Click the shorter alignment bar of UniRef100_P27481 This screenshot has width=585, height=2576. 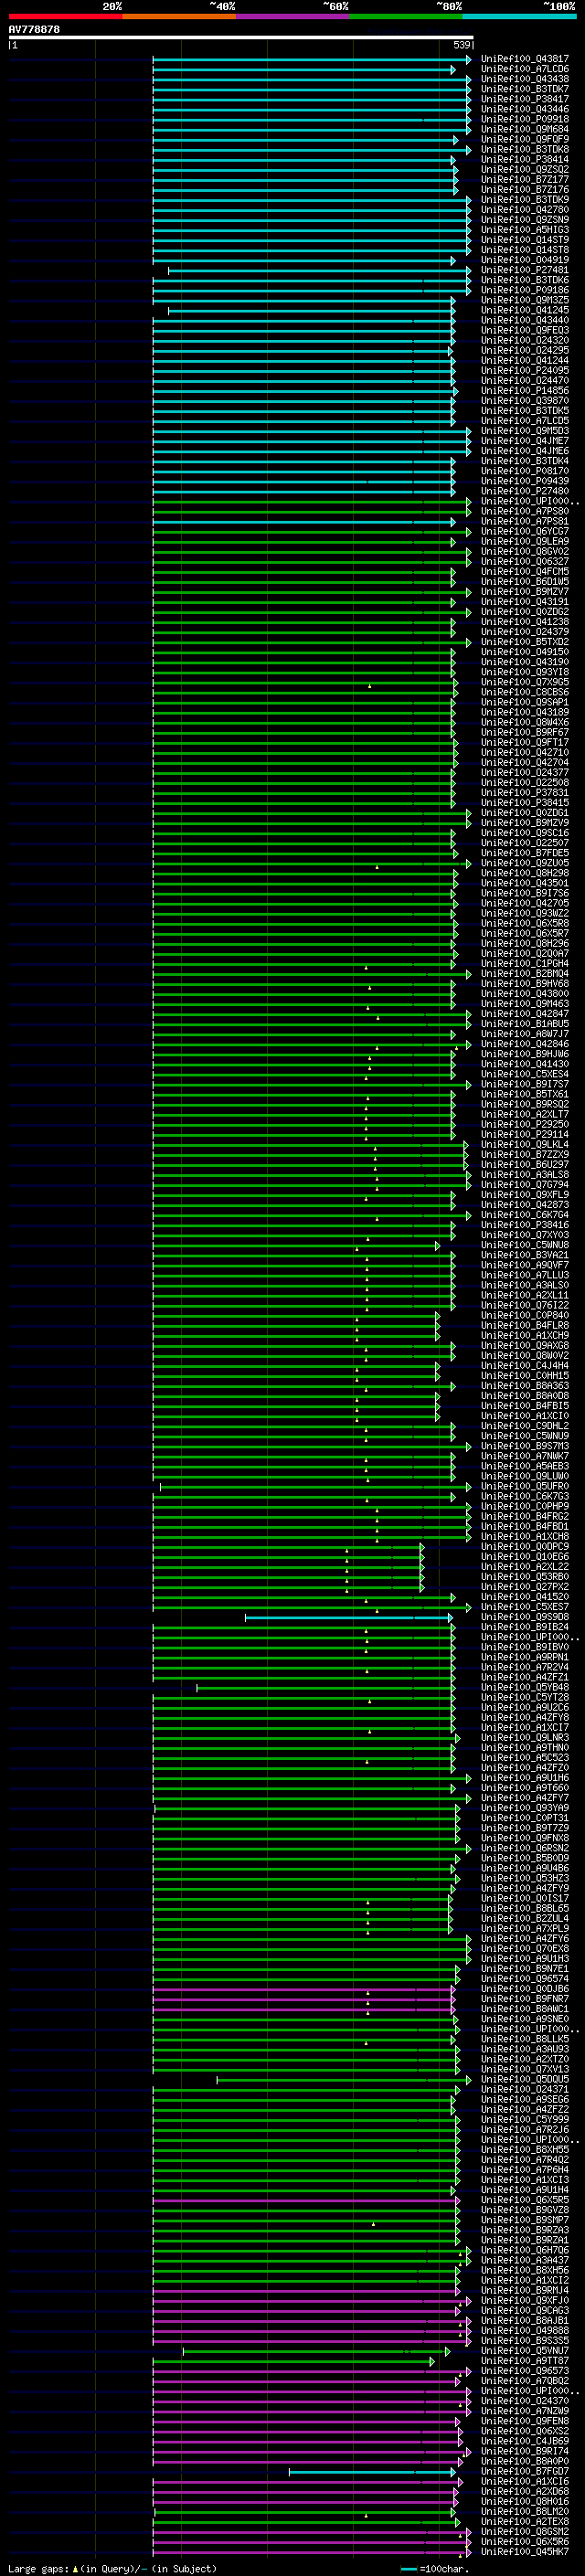coord(320,270)
